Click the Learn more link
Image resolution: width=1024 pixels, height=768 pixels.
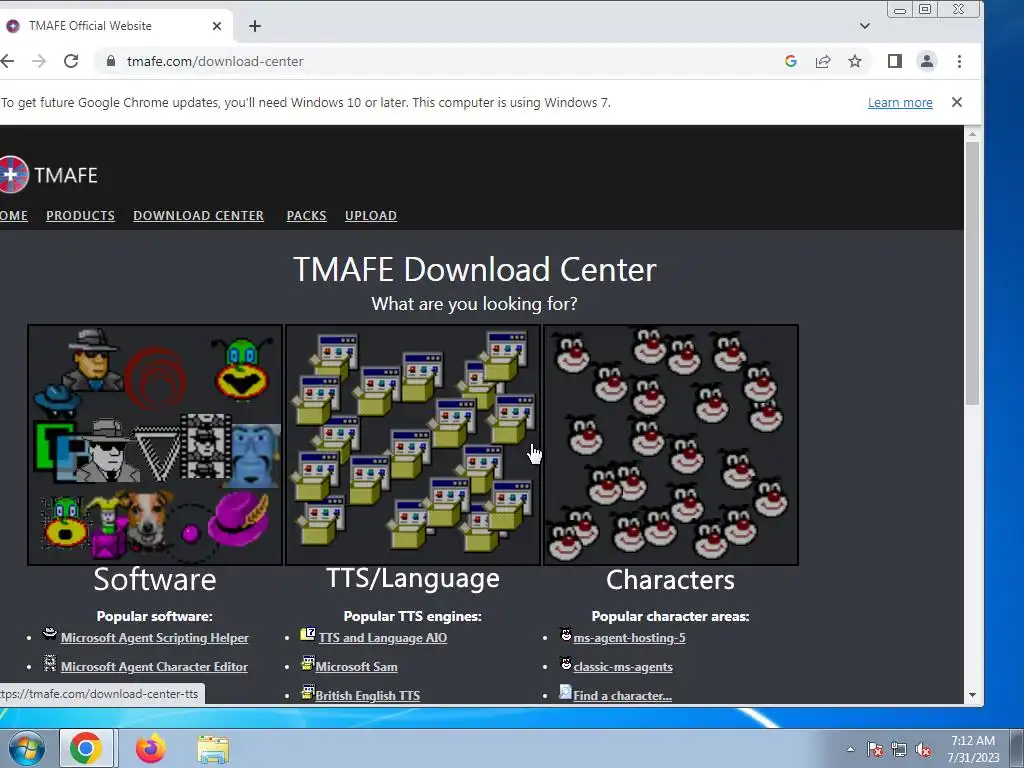click(x=900, y=103)
